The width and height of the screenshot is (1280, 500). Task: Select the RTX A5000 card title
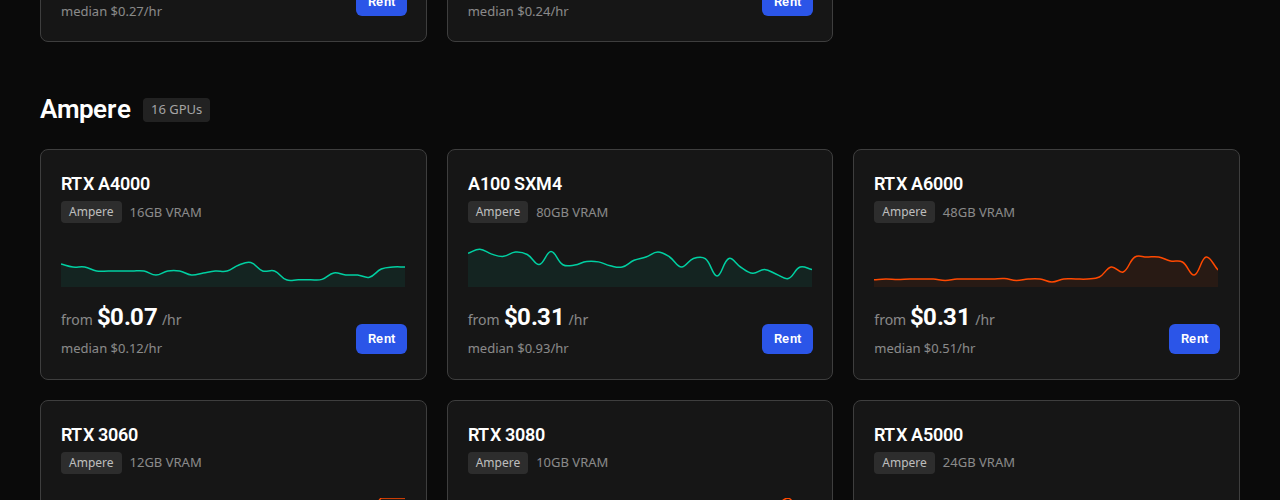point(919,435)
